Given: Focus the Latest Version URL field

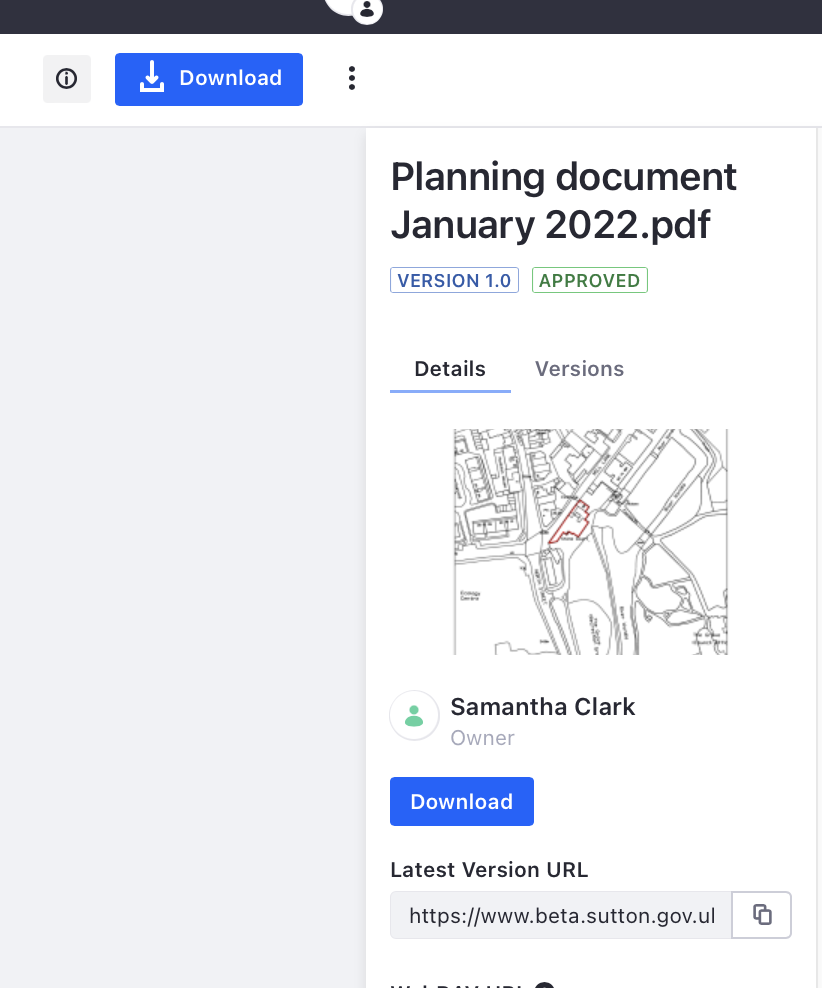Looking at the screenshot, I should point(561,915).
